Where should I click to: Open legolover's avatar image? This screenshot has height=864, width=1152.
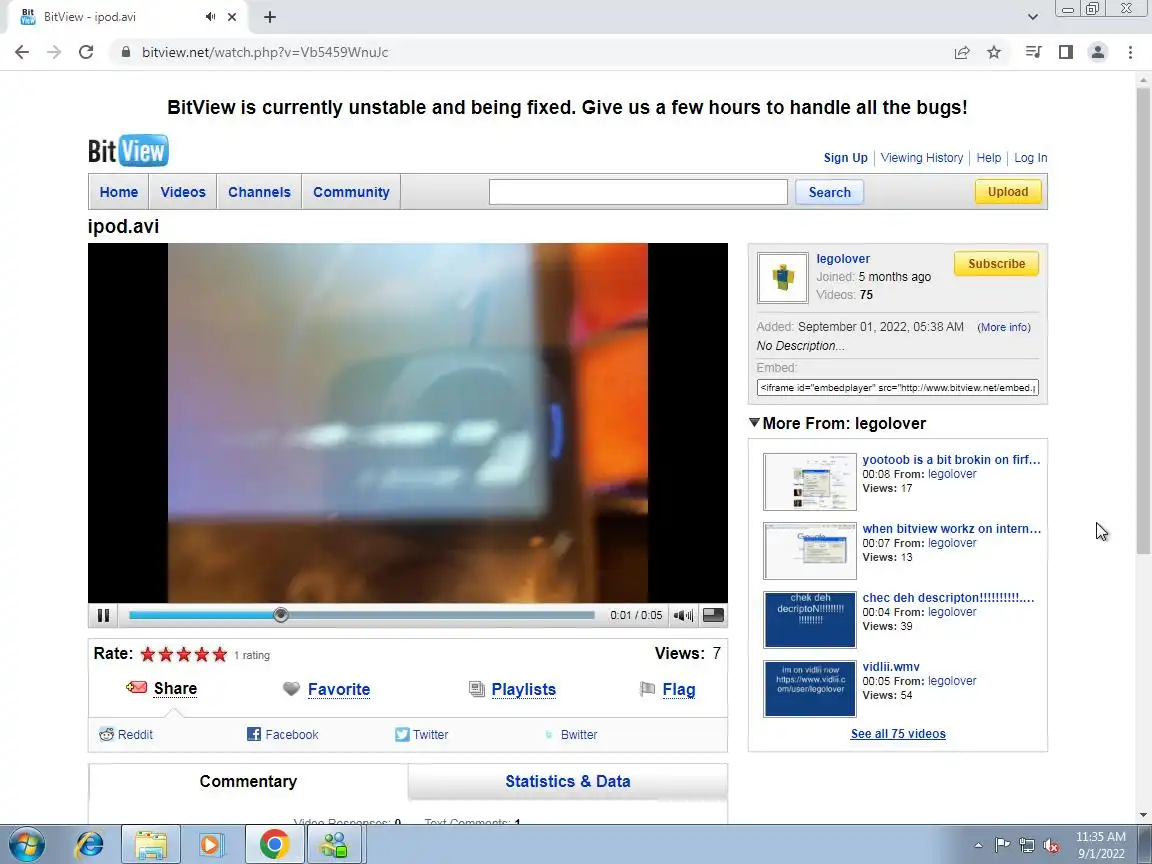coord(782,278)
